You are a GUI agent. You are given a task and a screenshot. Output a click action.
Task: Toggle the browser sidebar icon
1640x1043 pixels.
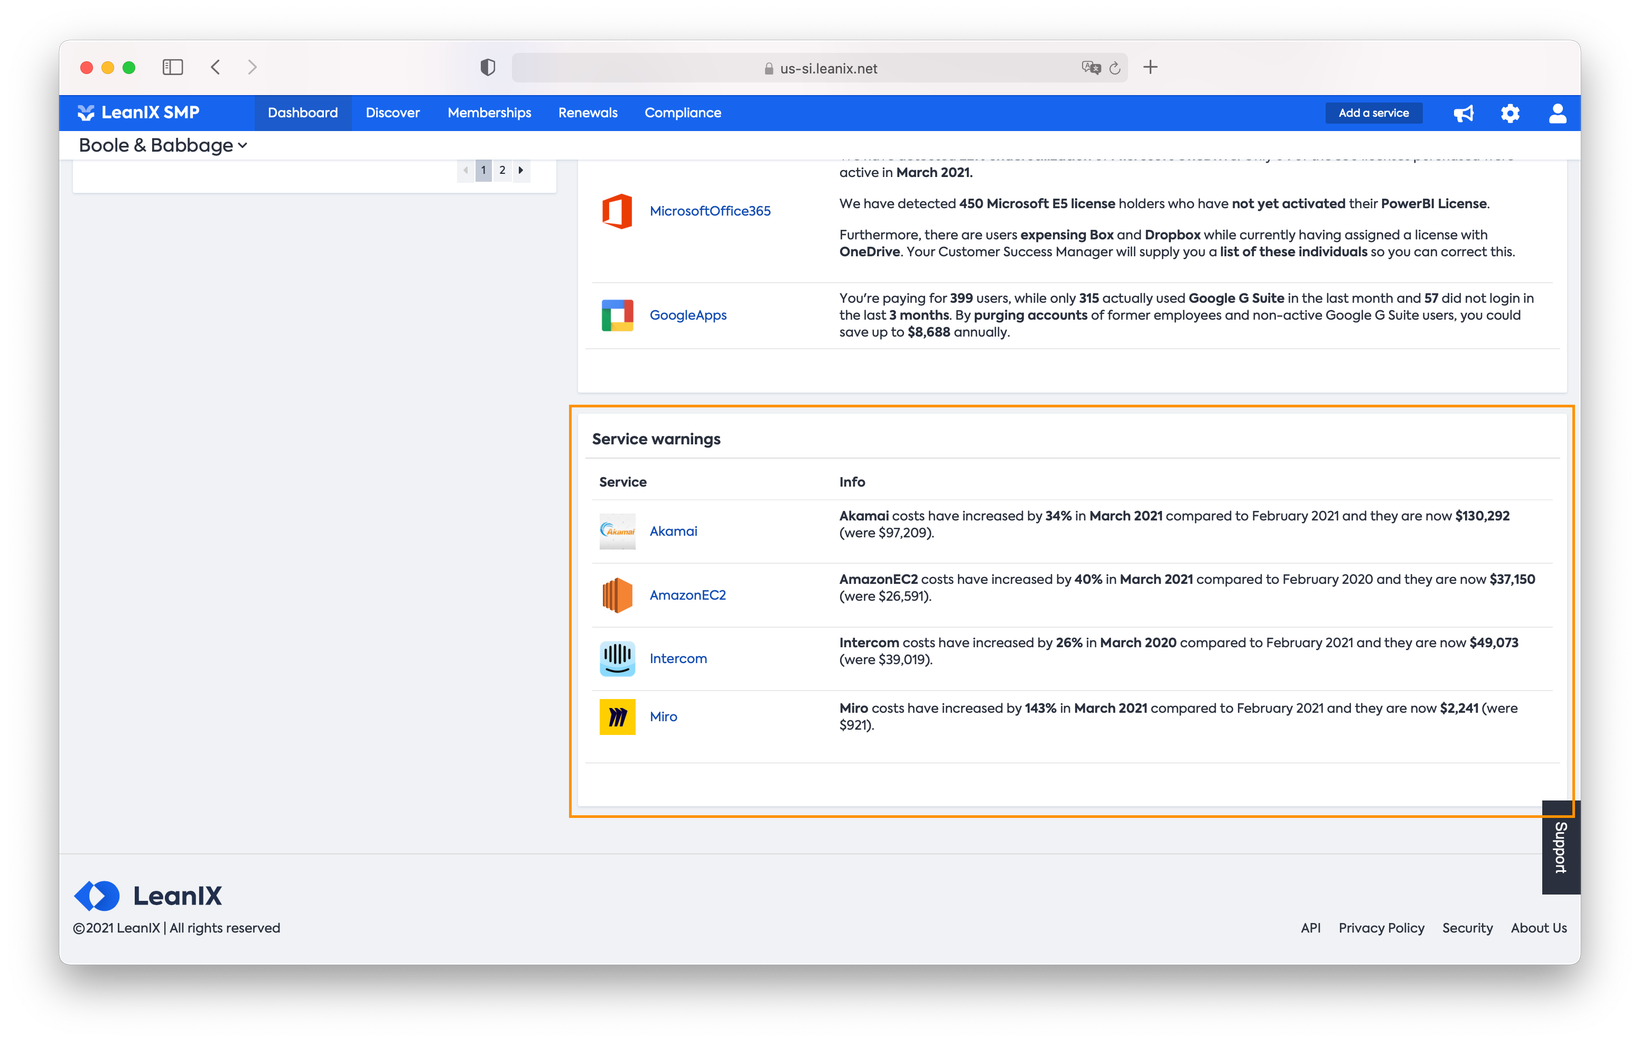pos(173,67)
